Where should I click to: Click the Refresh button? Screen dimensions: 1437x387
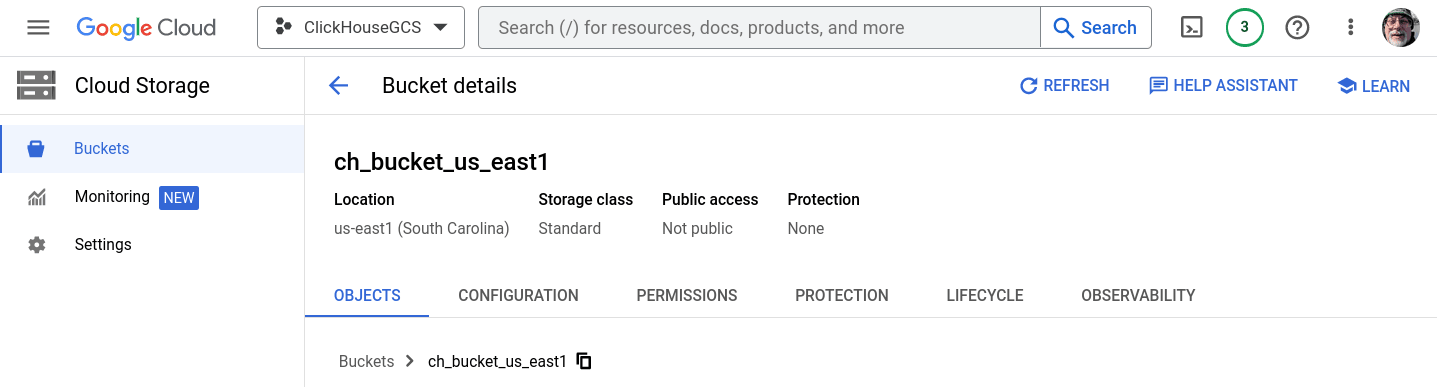point(1064,86)
